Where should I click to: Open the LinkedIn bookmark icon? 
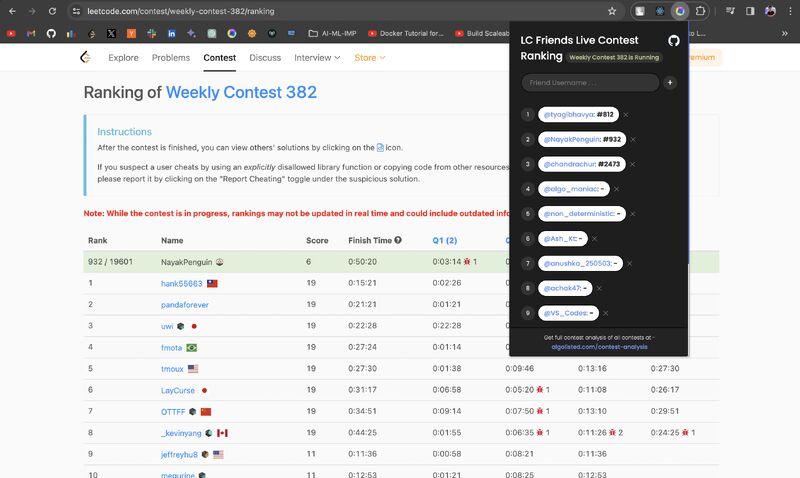[171, 34]
